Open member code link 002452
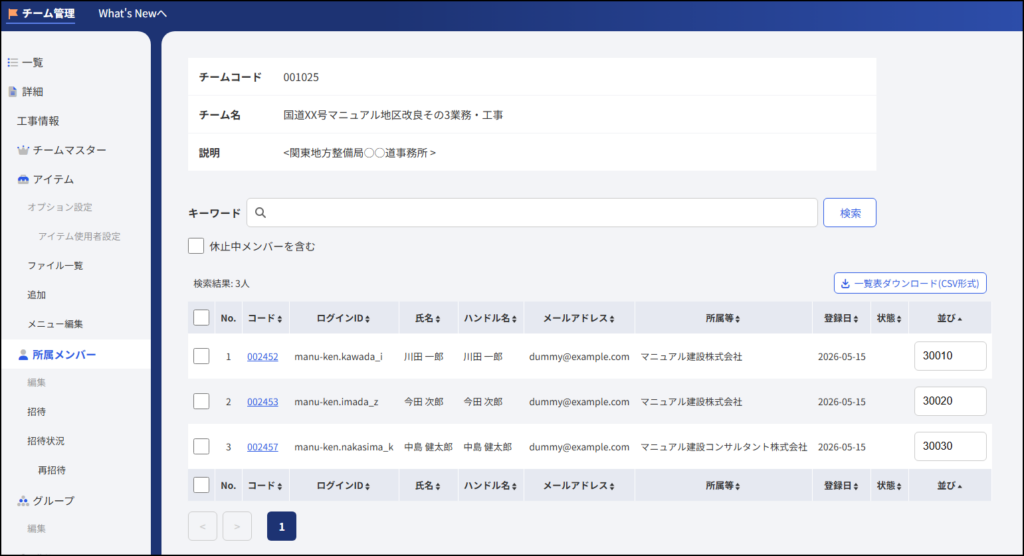This screenshot has width=1024, height=556. click(263, 357)
